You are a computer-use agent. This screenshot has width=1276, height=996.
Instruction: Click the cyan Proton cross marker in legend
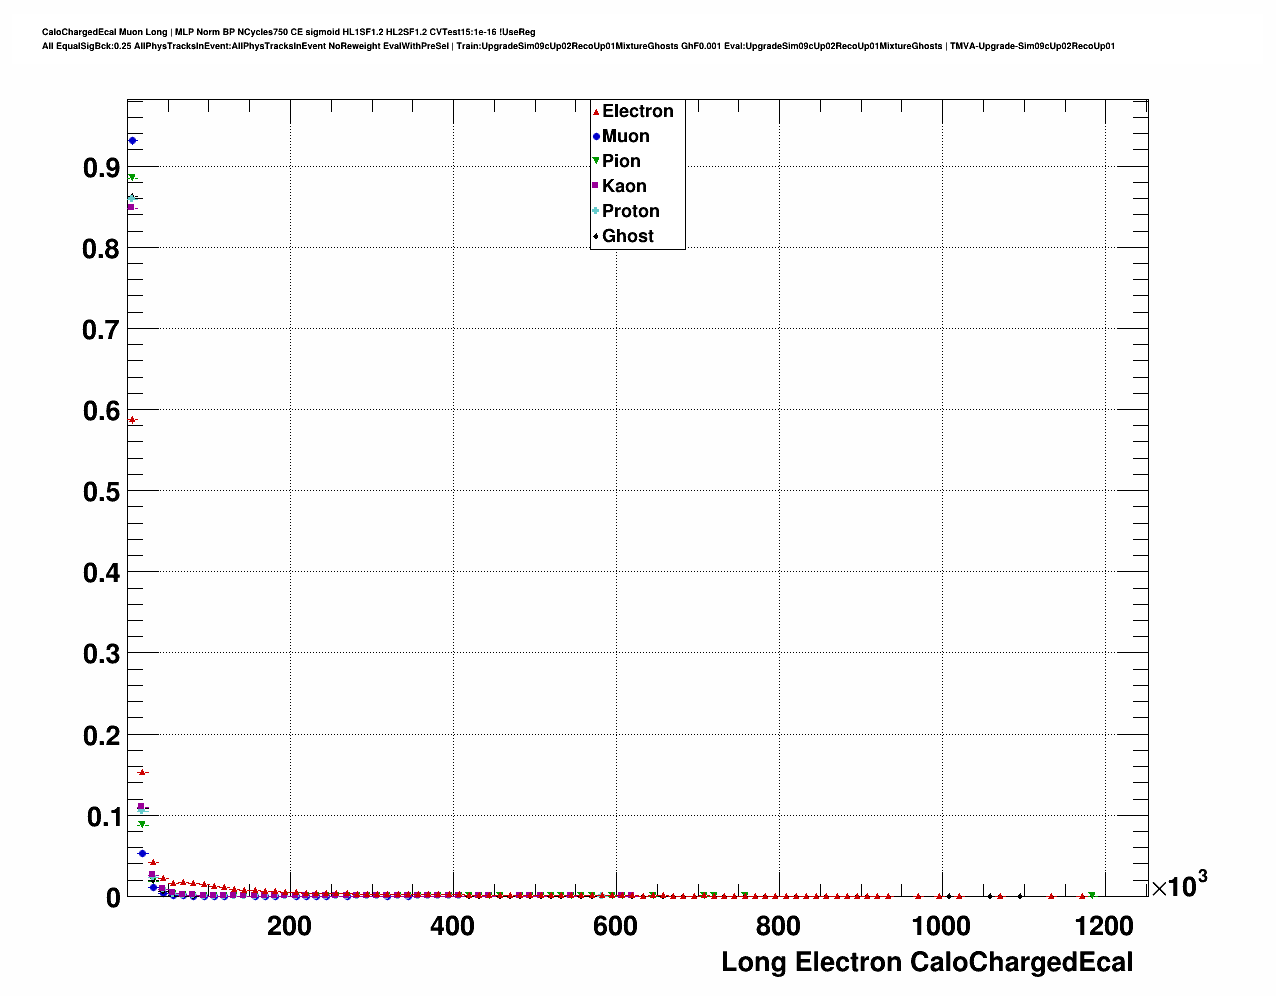596,211
